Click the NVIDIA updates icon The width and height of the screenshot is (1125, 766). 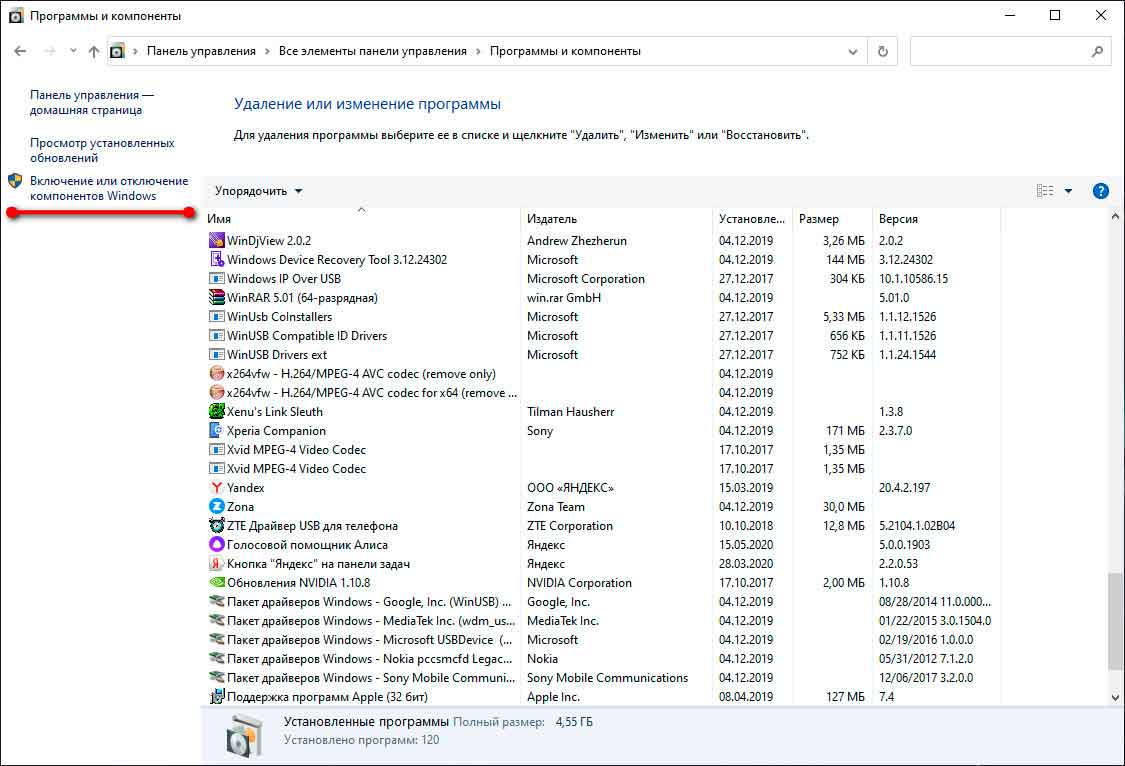[x=217, y=583]
